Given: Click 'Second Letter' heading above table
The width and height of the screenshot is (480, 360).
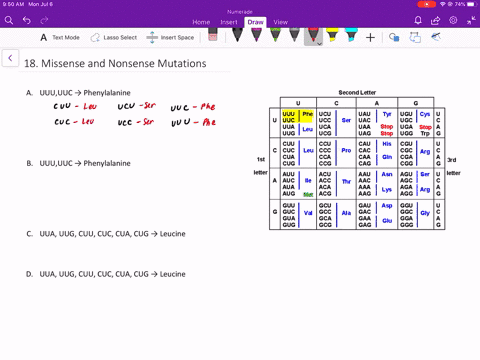Looking at the screenshot, I should click(x=357, y=92).
